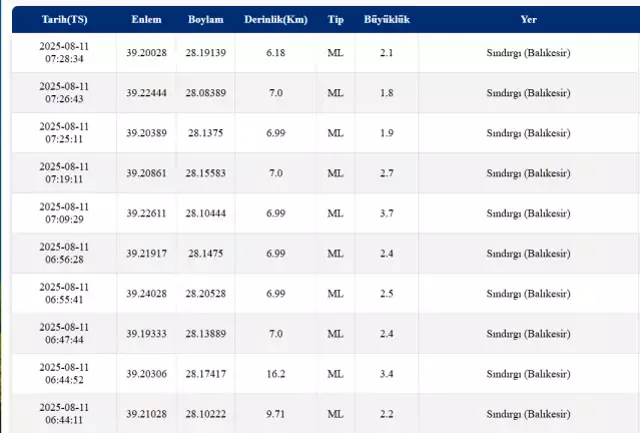Screen dimensions: 640x433
Task: Click longitude value 28.08389
Action: pyautogui.click(x=206, y=93)
